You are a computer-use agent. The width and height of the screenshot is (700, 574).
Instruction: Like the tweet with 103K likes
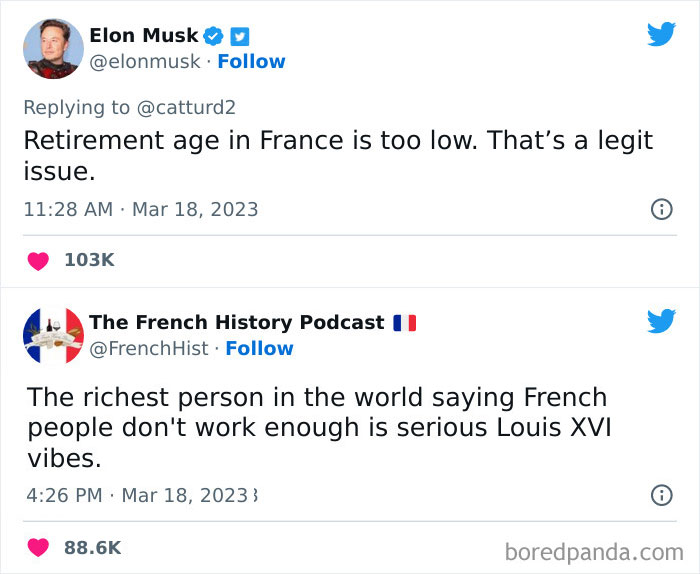coord(38,260)
